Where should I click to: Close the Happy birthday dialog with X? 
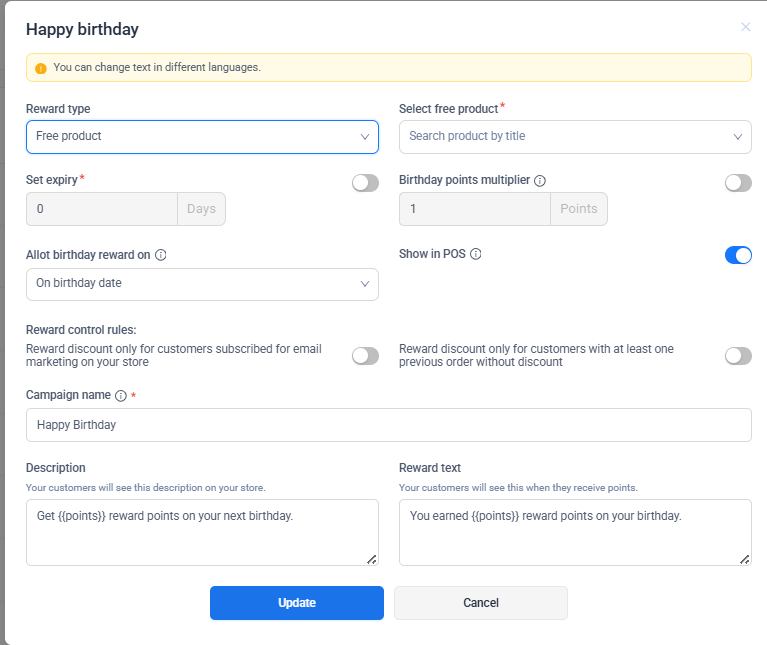[745, 27]
